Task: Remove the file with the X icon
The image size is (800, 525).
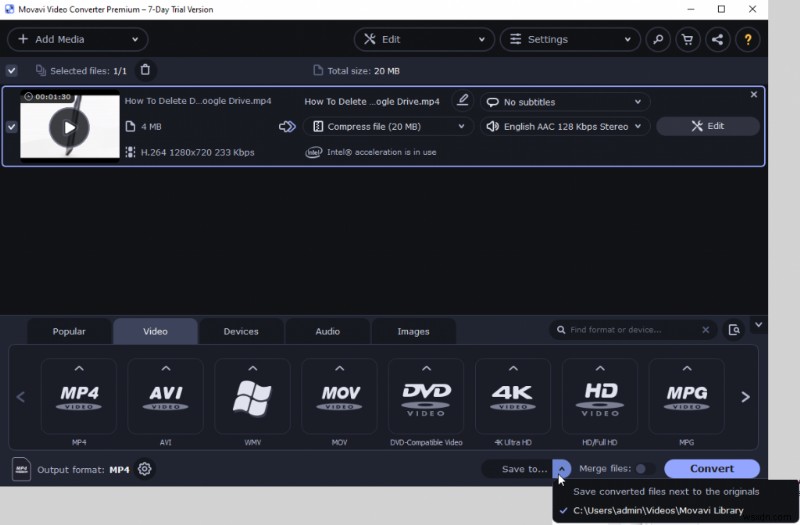Action: [754, 94]
